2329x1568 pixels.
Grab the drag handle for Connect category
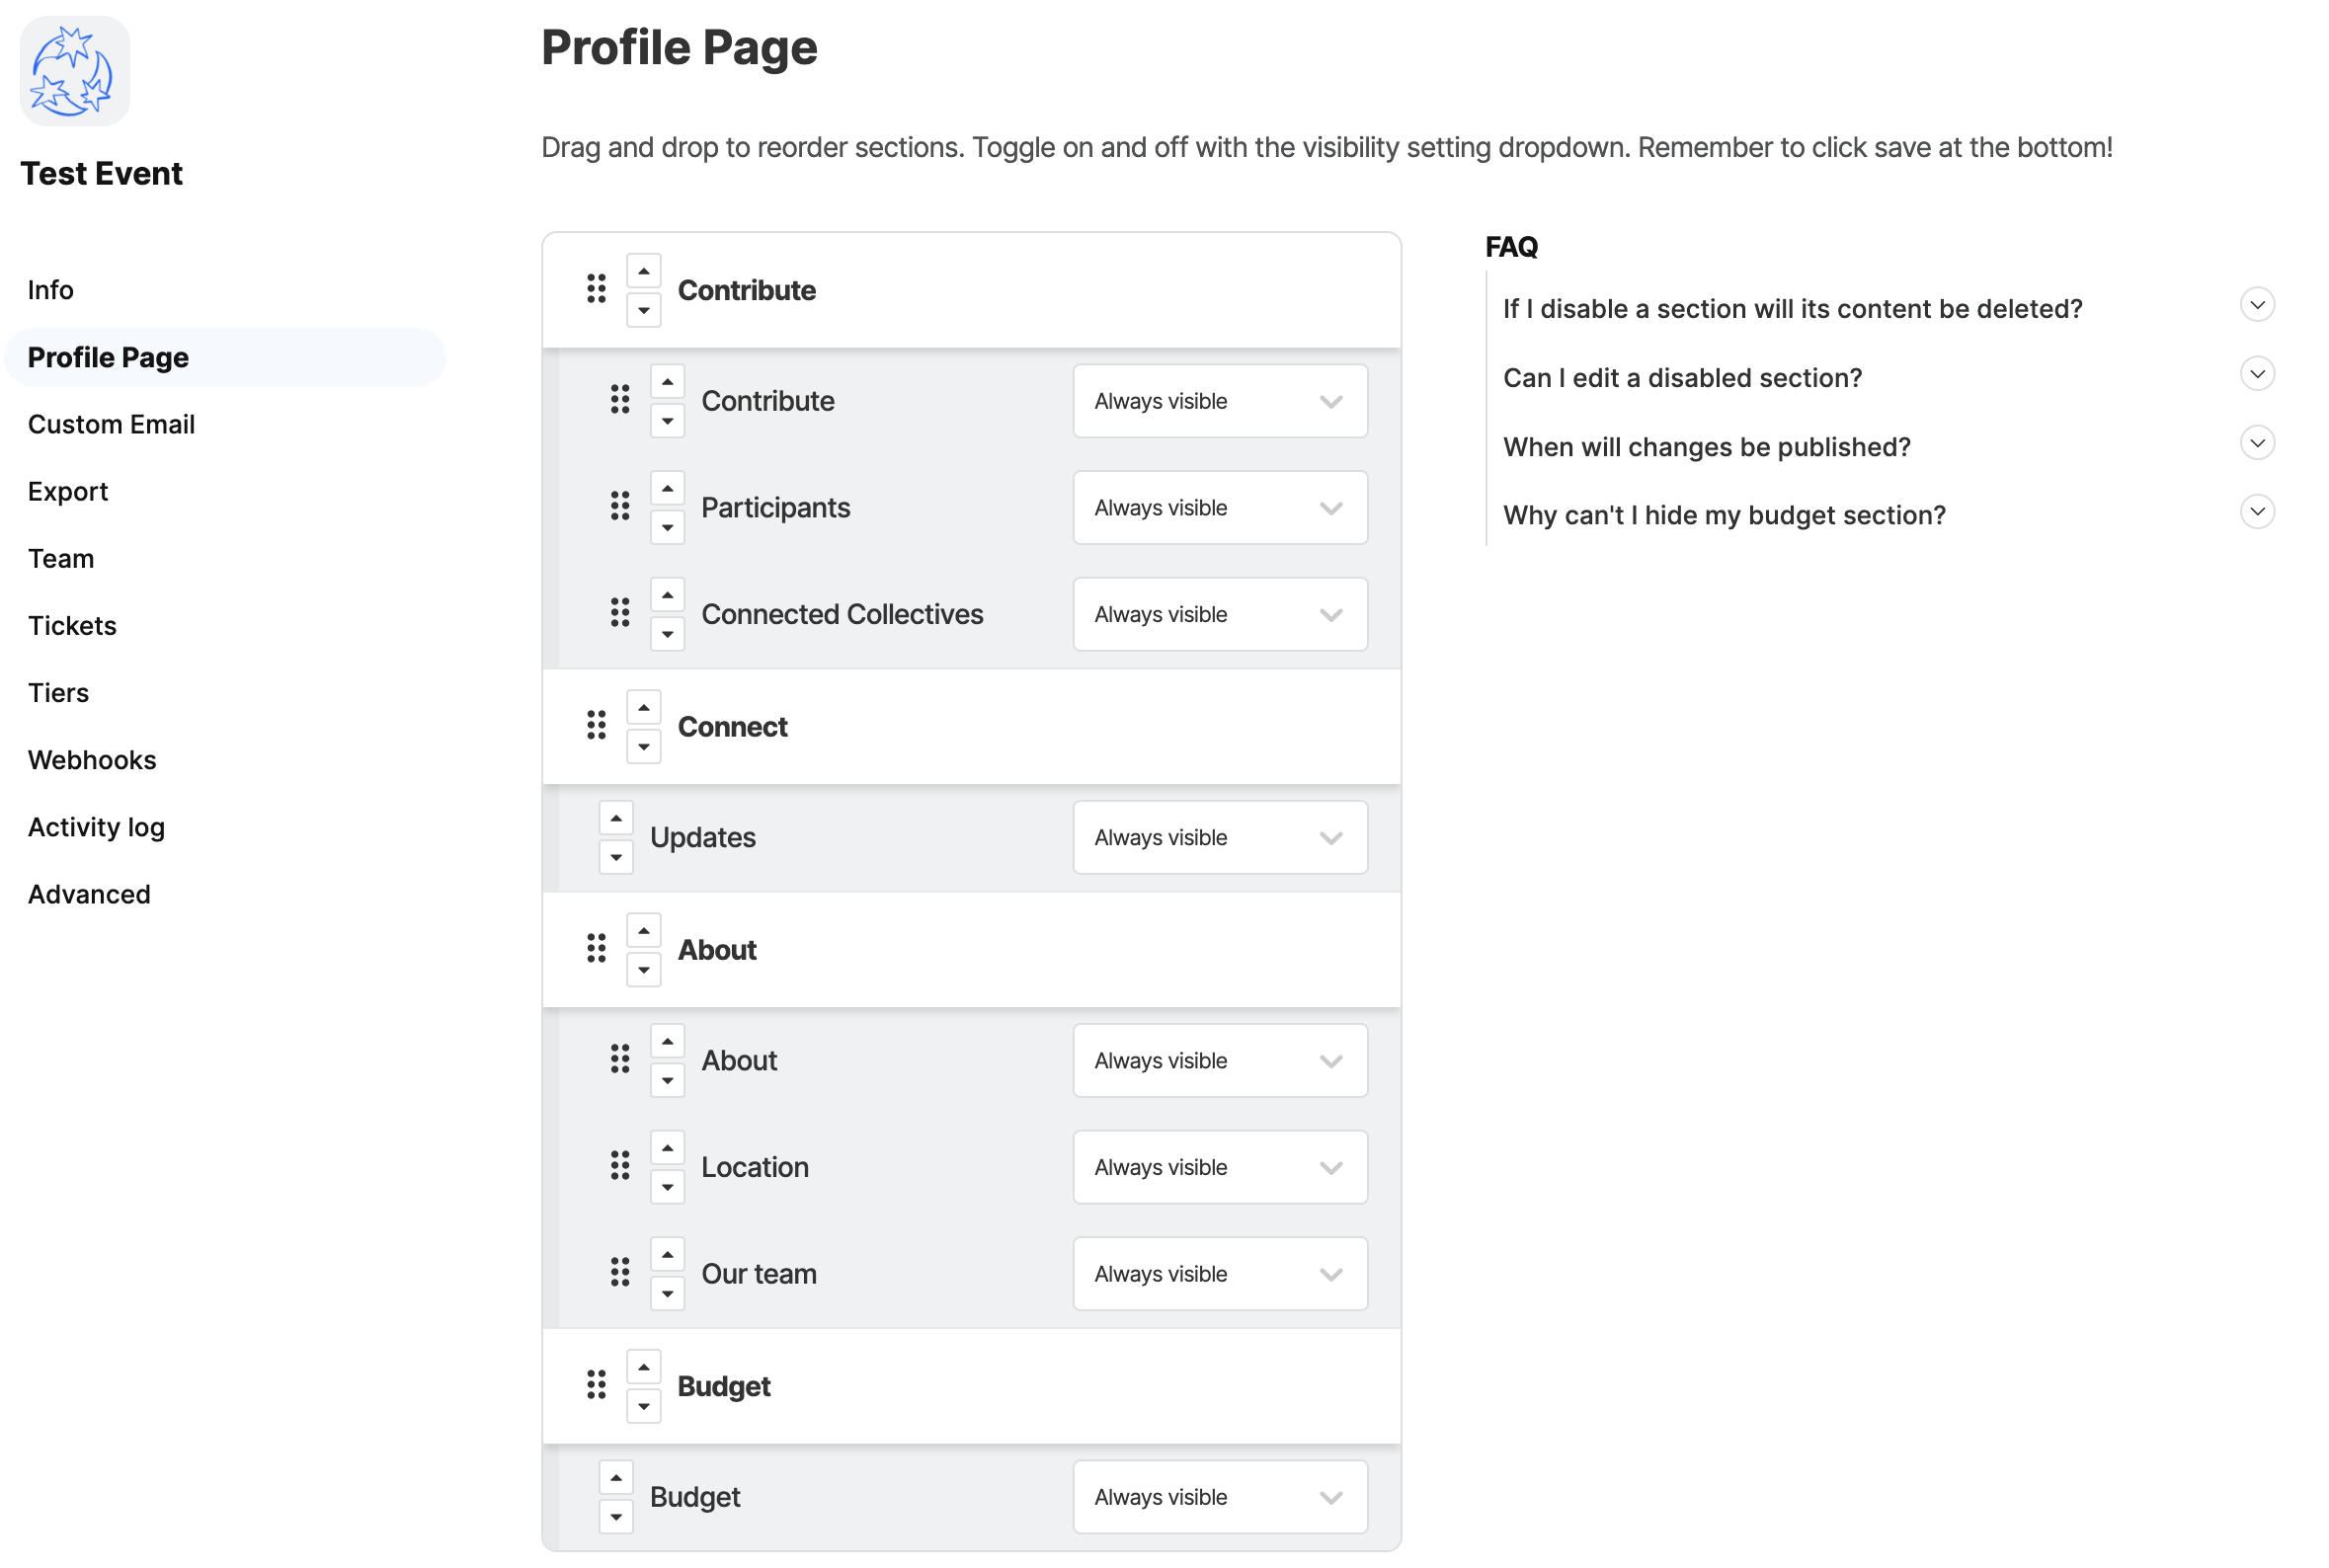[x=597, y=726]
